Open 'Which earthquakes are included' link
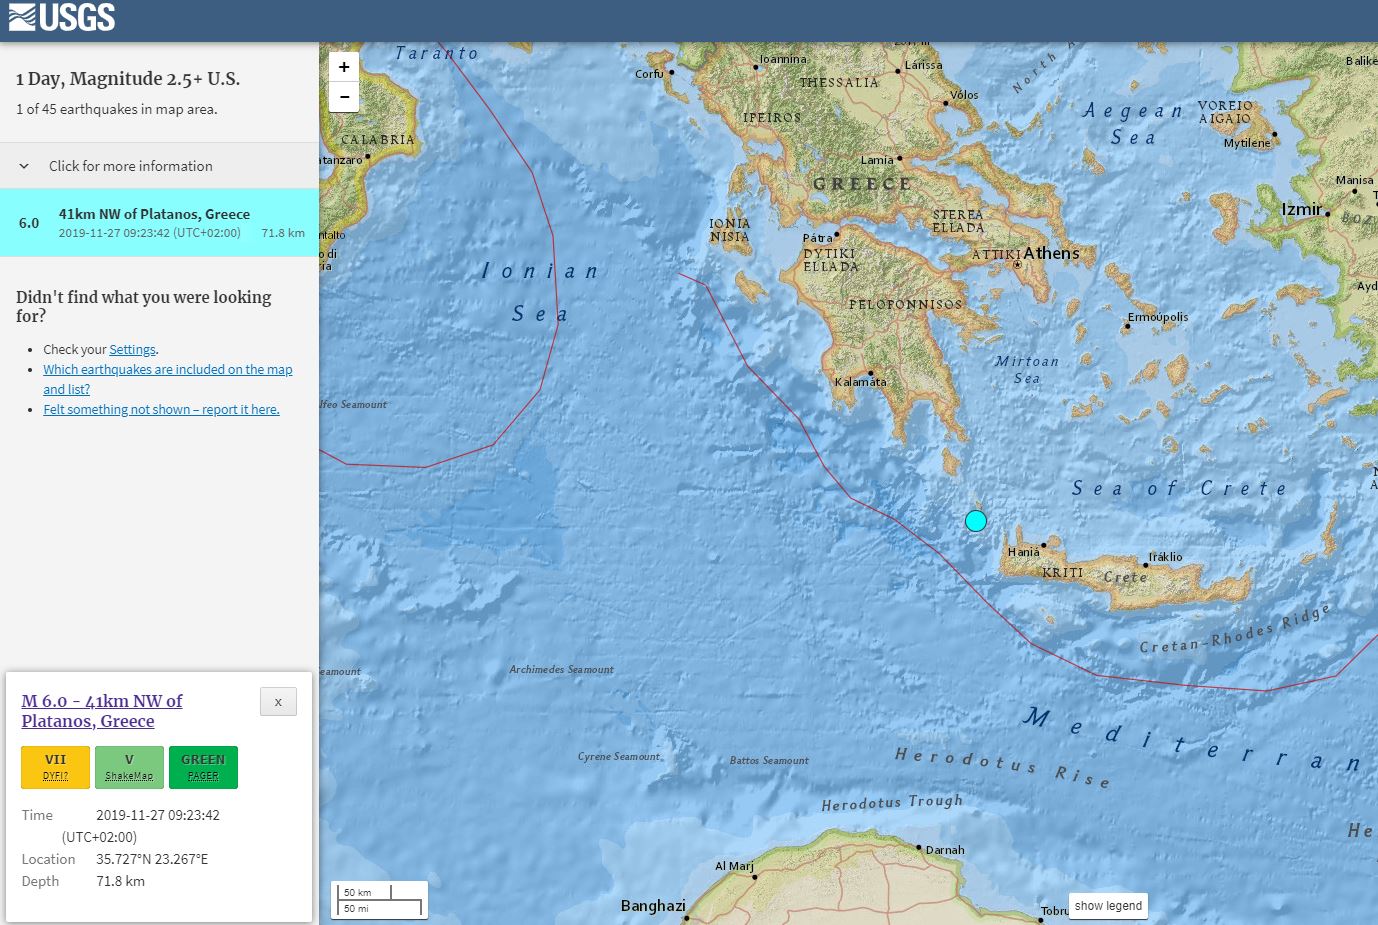This screenshot has height=925, width=1378. [x=167, y=370]
